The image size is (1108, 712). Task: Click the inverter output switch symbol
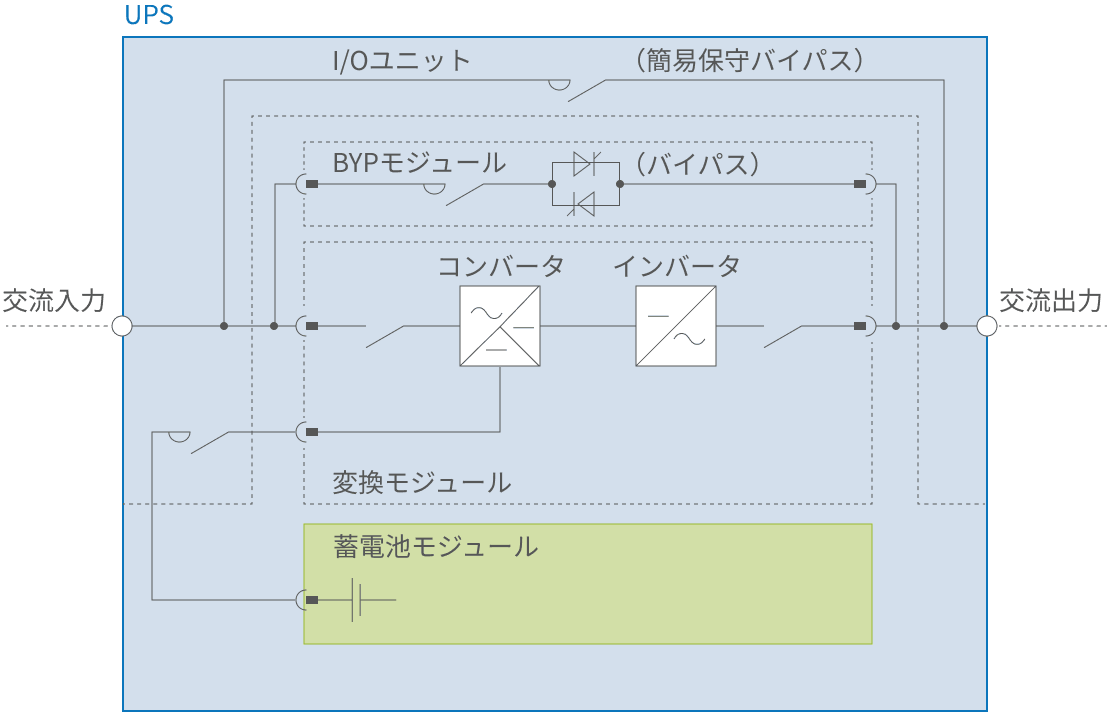click(783, 336)
